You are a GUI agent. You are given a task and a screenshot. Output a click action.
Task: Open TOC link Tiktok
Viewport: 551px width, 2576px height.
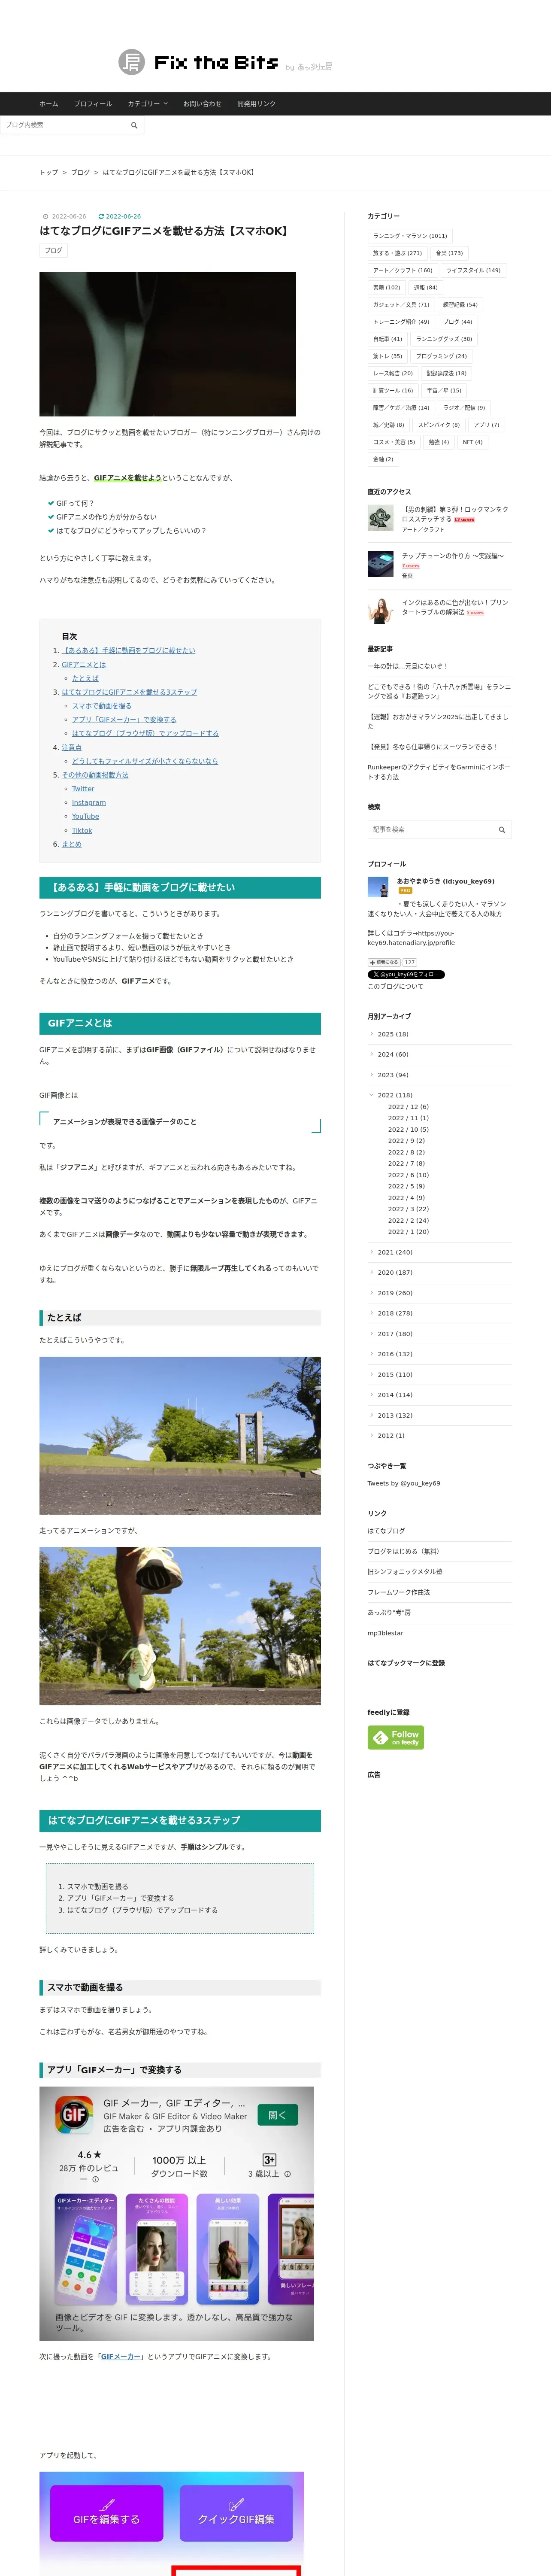[x=82, y=830]
